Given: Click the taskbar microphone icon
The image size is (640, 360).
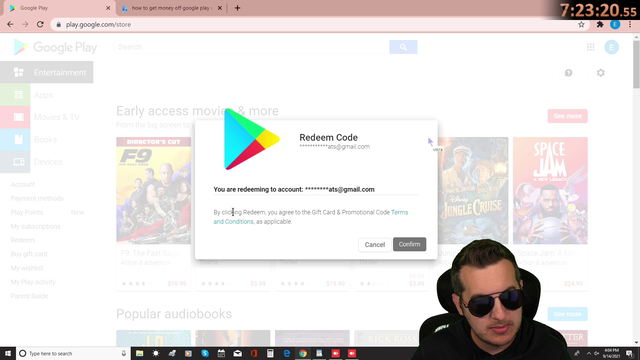Looking at the screenshot, I should 124,353.
